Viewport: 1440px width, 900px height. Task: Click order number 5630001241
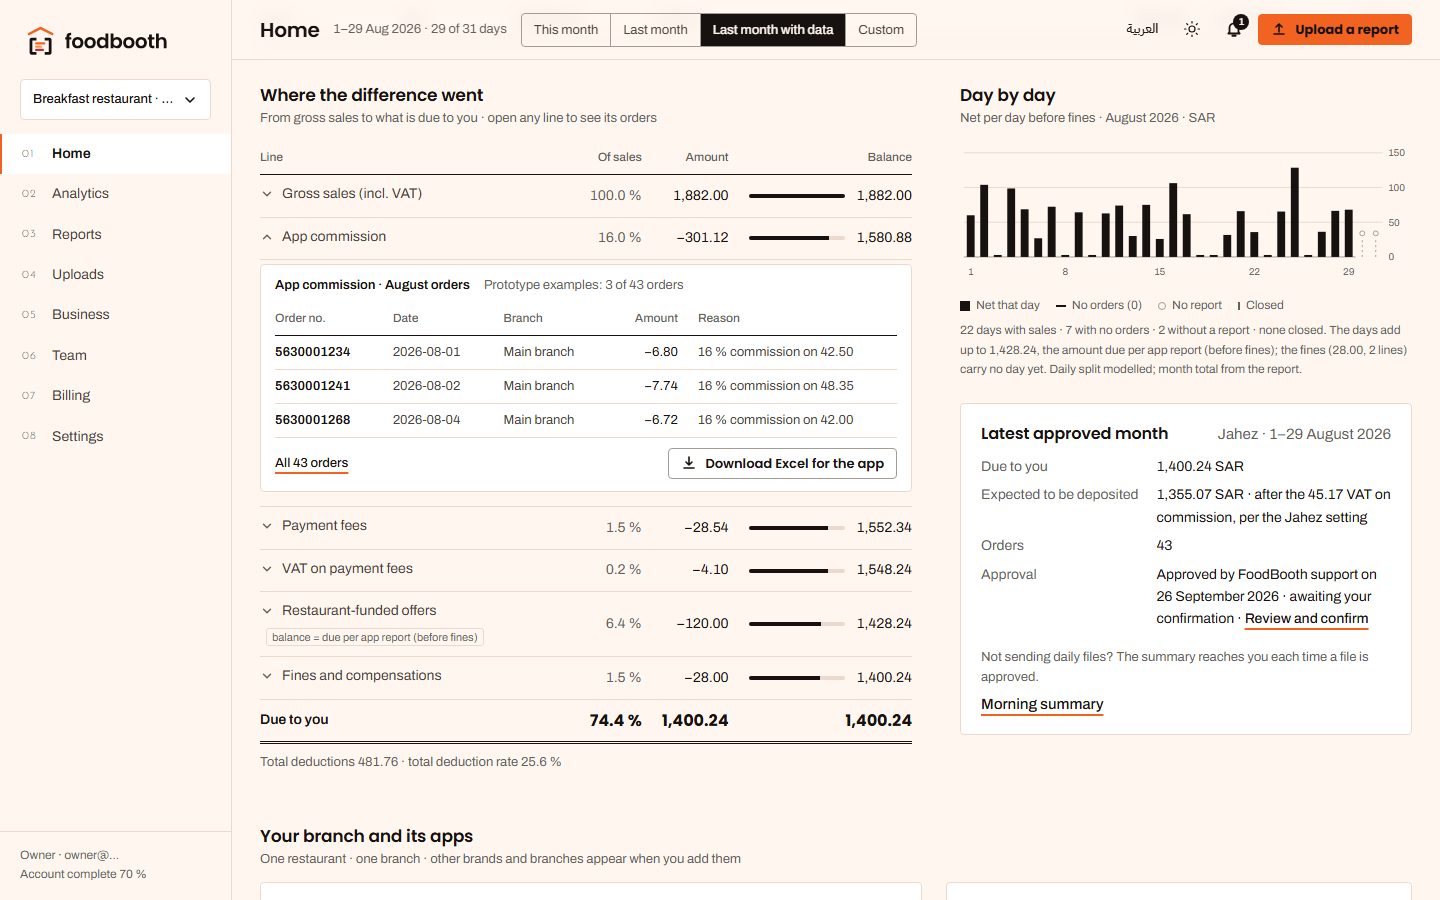click(x=313, y=386)
